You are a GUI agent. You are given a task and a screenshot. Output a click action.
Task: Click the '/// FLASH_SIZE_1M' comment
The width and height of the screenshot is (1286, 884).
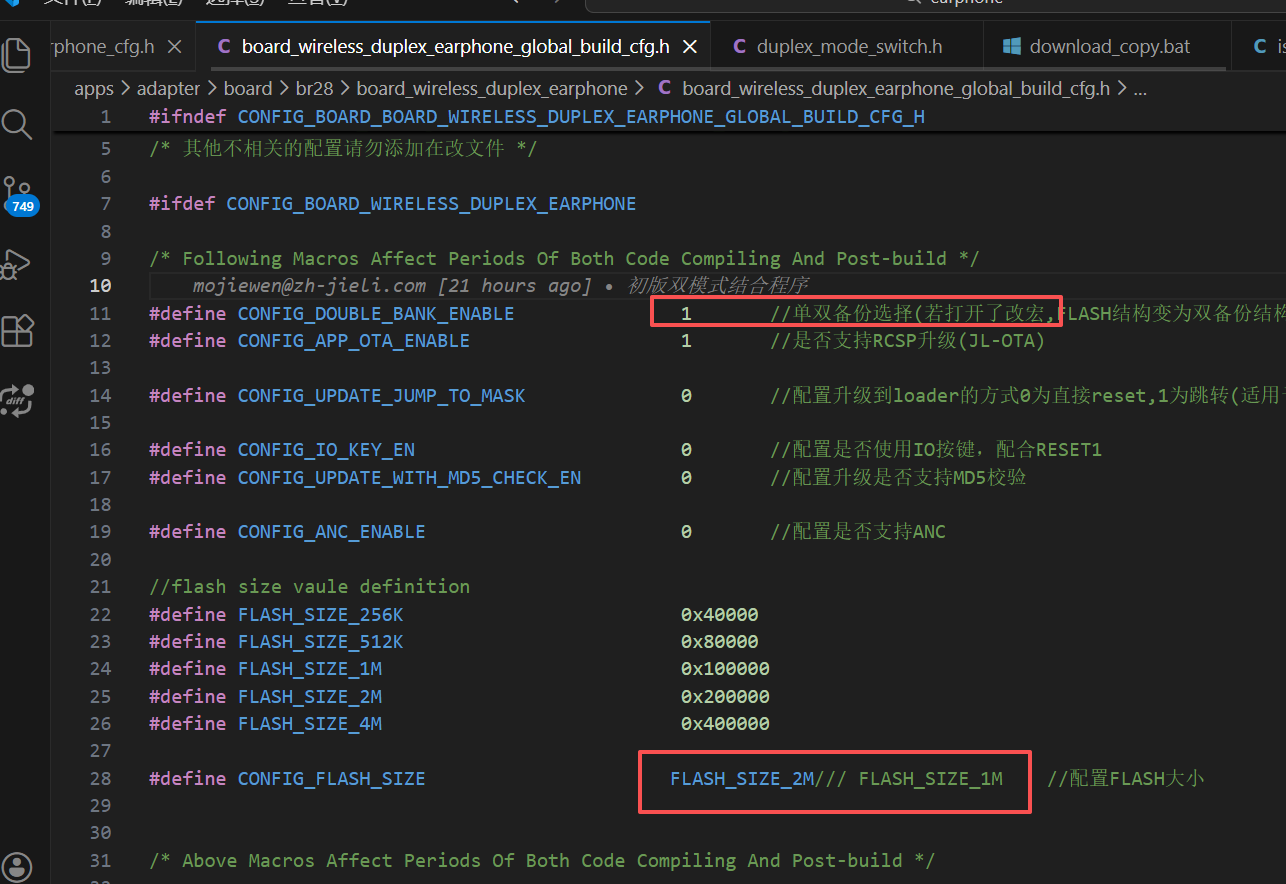tap(909, 778)
